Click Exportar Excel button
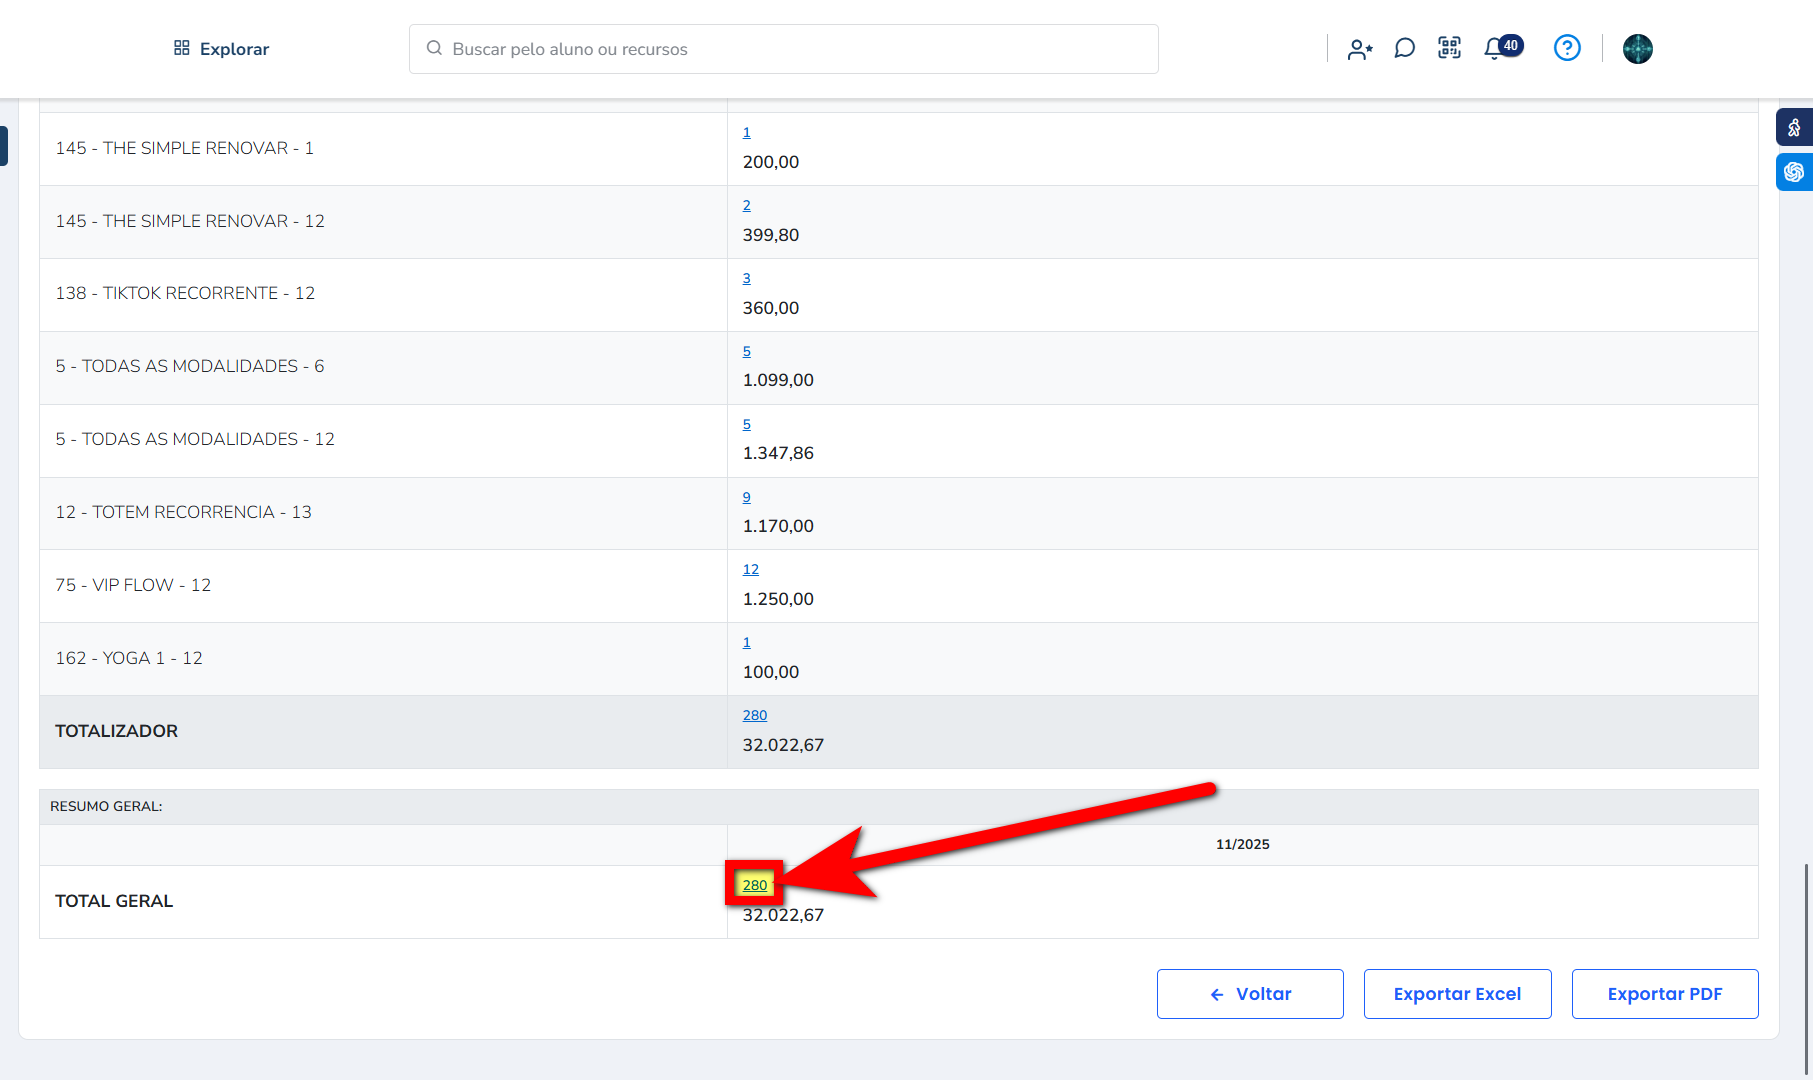Image resolution: width=1813 pixels, height=1080 pixels. tap(1457, 994)
